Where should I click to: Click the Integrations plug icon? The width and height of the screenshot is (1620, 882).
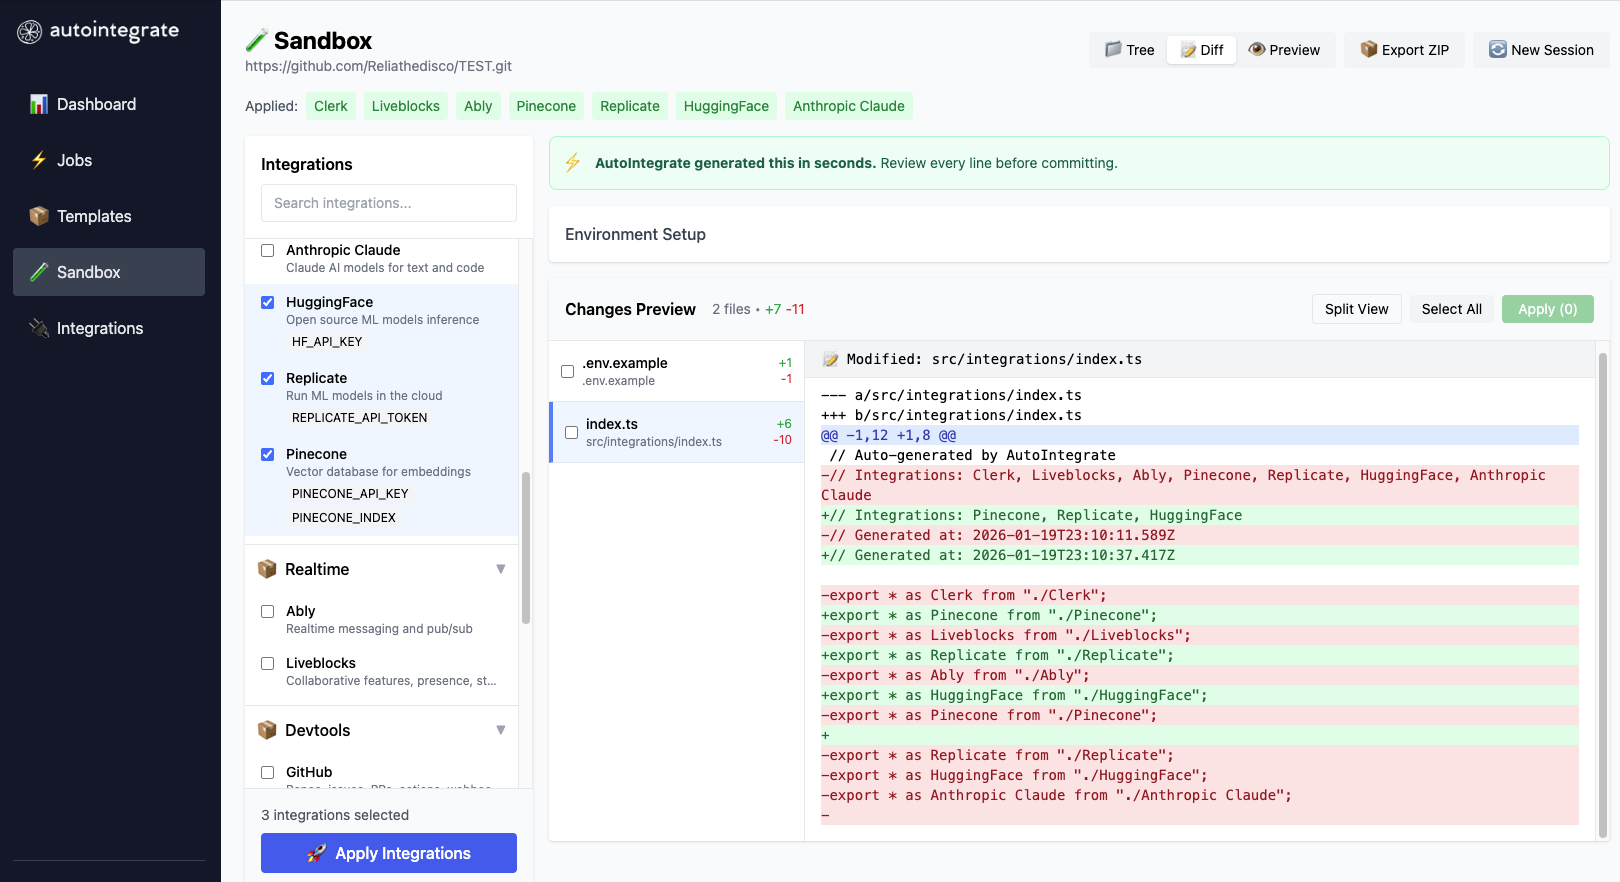pyautogui.click(x=39, y=328)
